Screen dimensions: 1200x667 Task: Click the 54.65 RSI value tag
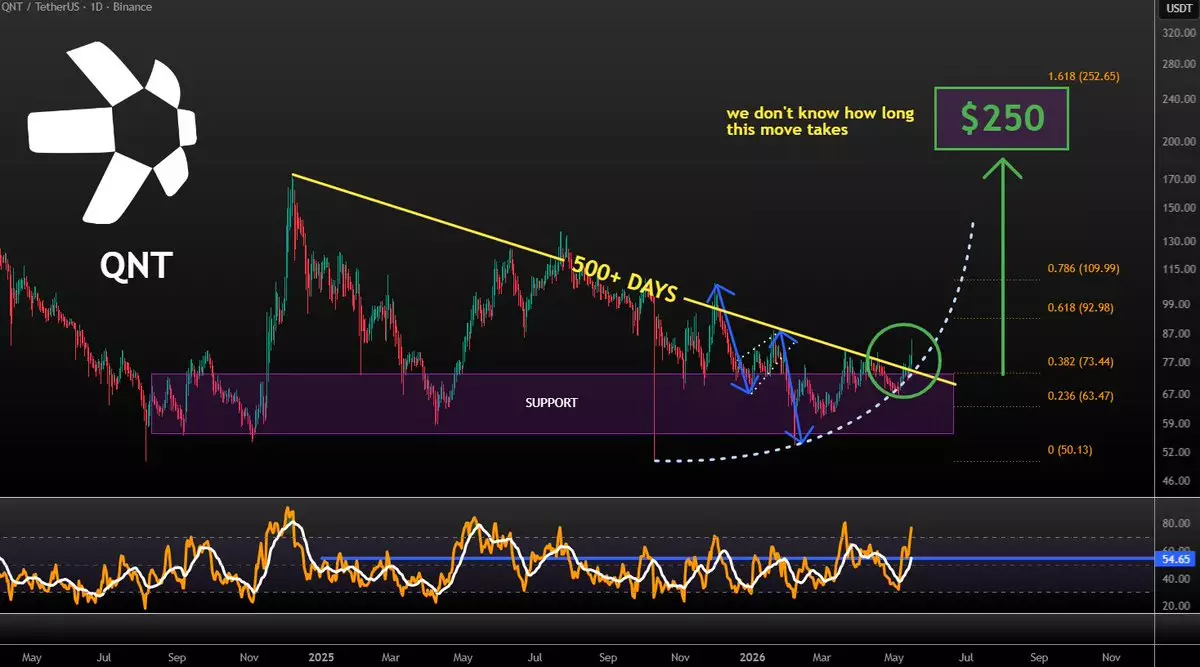[1174, 559]
